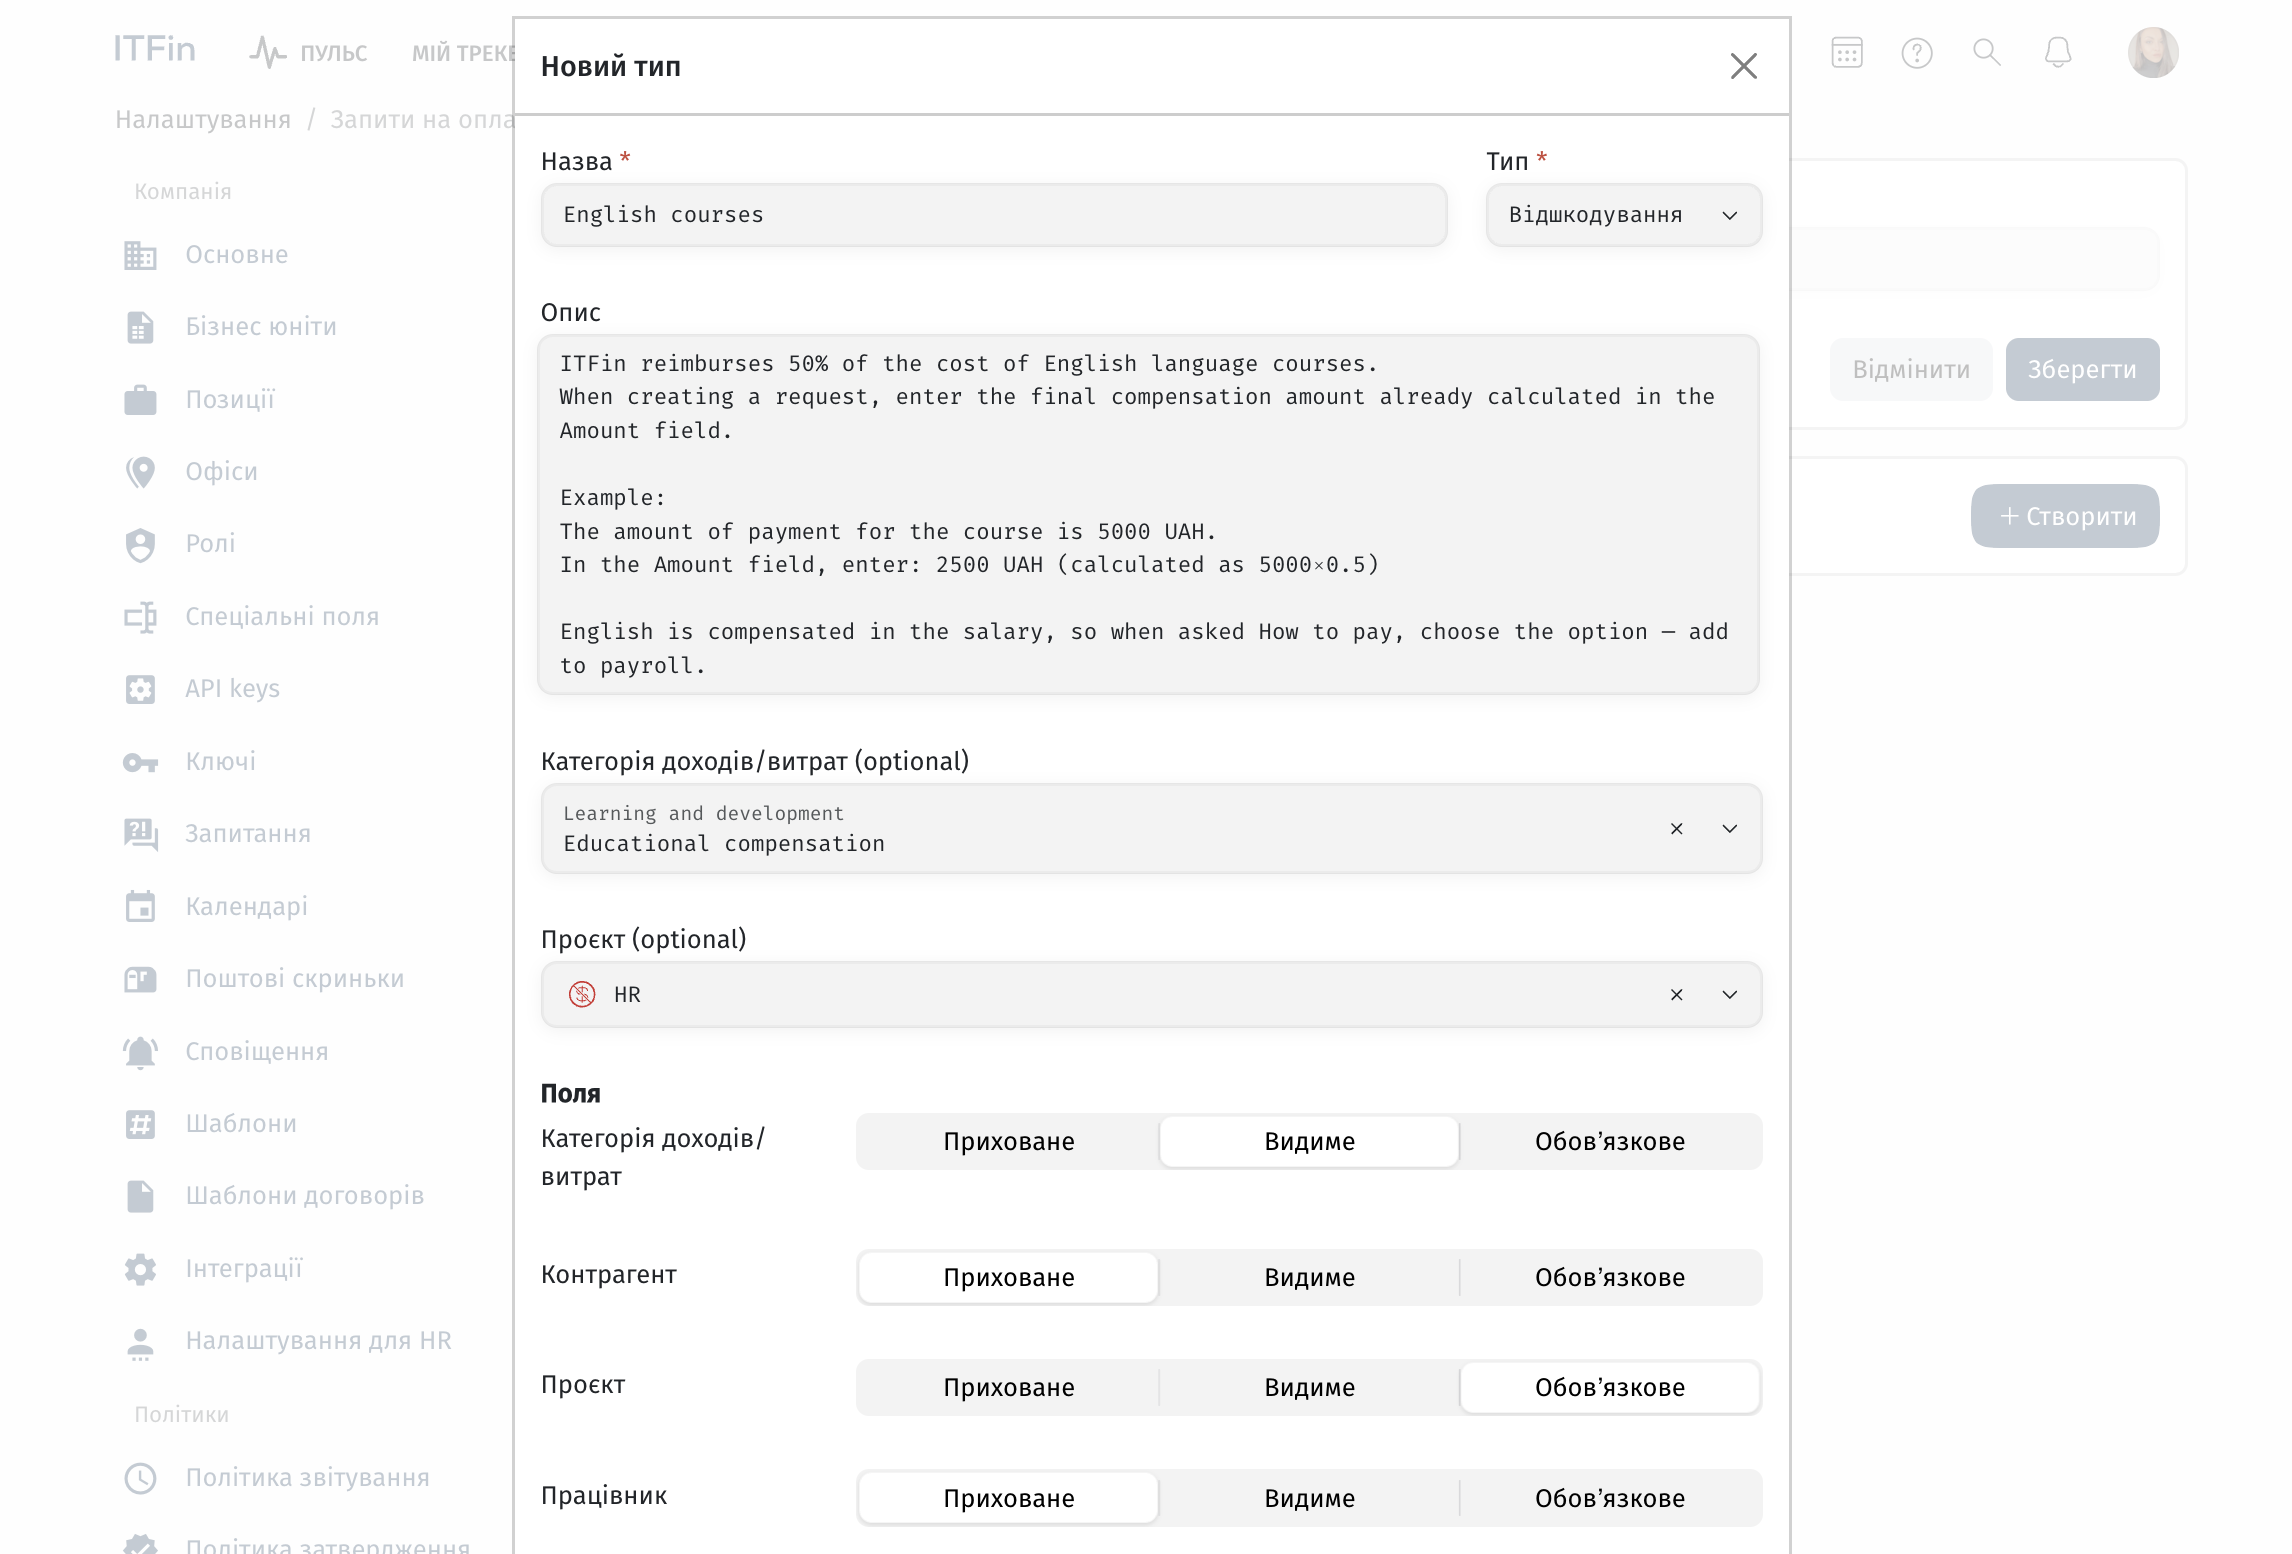The width and height of the screenshot is (2292, 1554).
Task: Click the search magnifier icon
Action: pyautogui.click(x=1986, y=52)
